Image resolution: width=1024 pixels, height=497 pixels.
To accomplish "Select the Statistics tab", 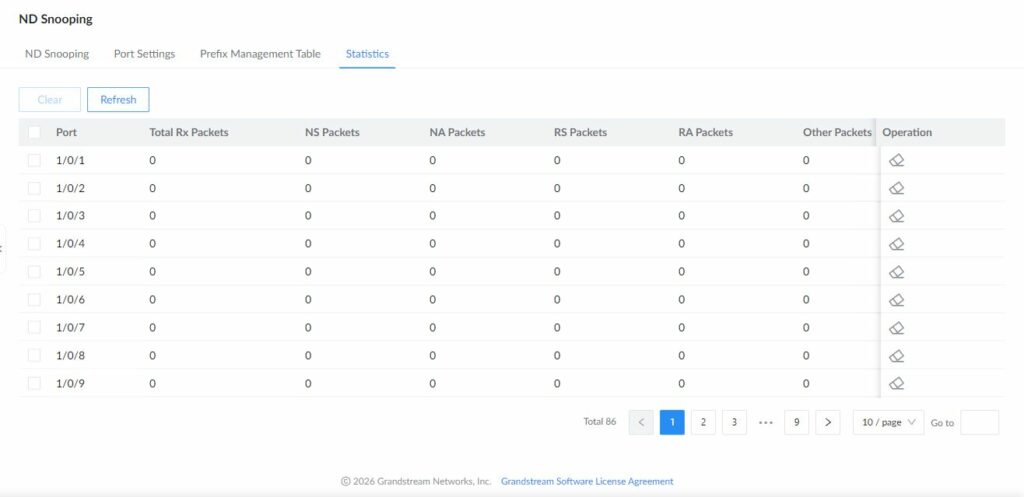I will (x=367, y=54).
